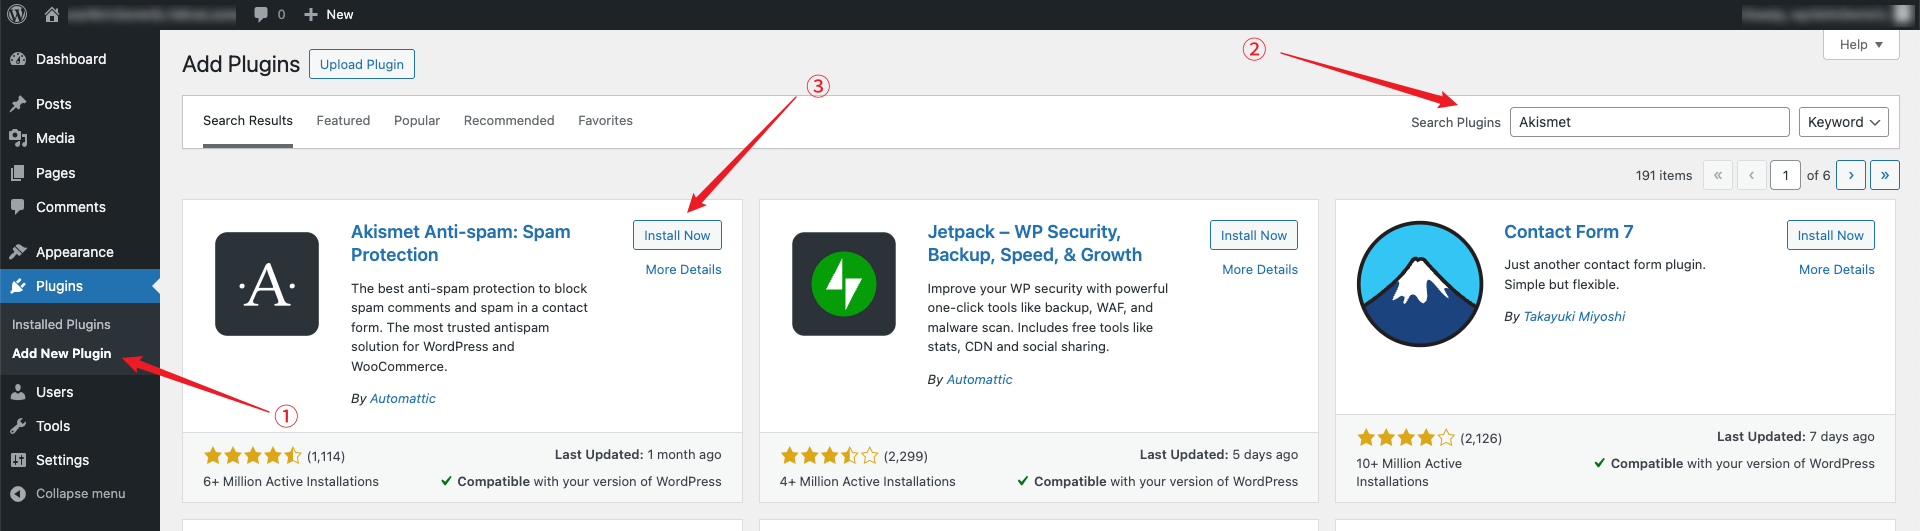Click the Jetpack plugin green lightning icon
Image resolution: width=1920 pixels, height=531 pixels.
(843, 284)
